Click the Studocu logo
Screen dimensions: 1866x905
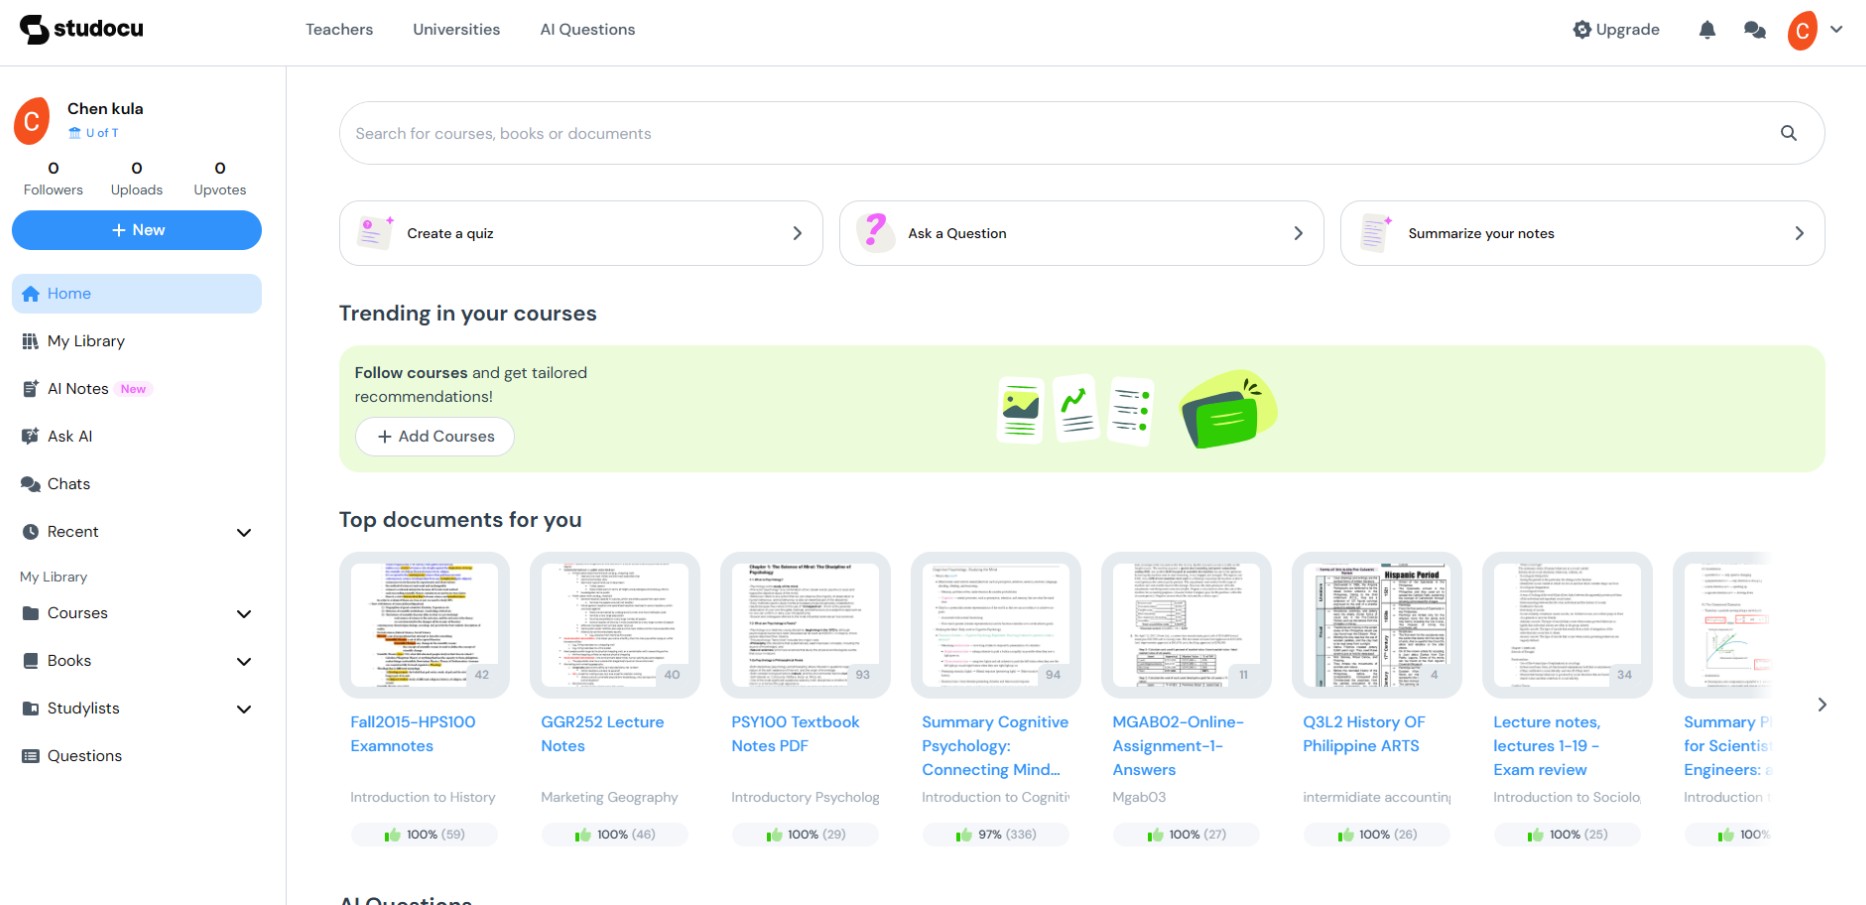click(x=82, y=29)
